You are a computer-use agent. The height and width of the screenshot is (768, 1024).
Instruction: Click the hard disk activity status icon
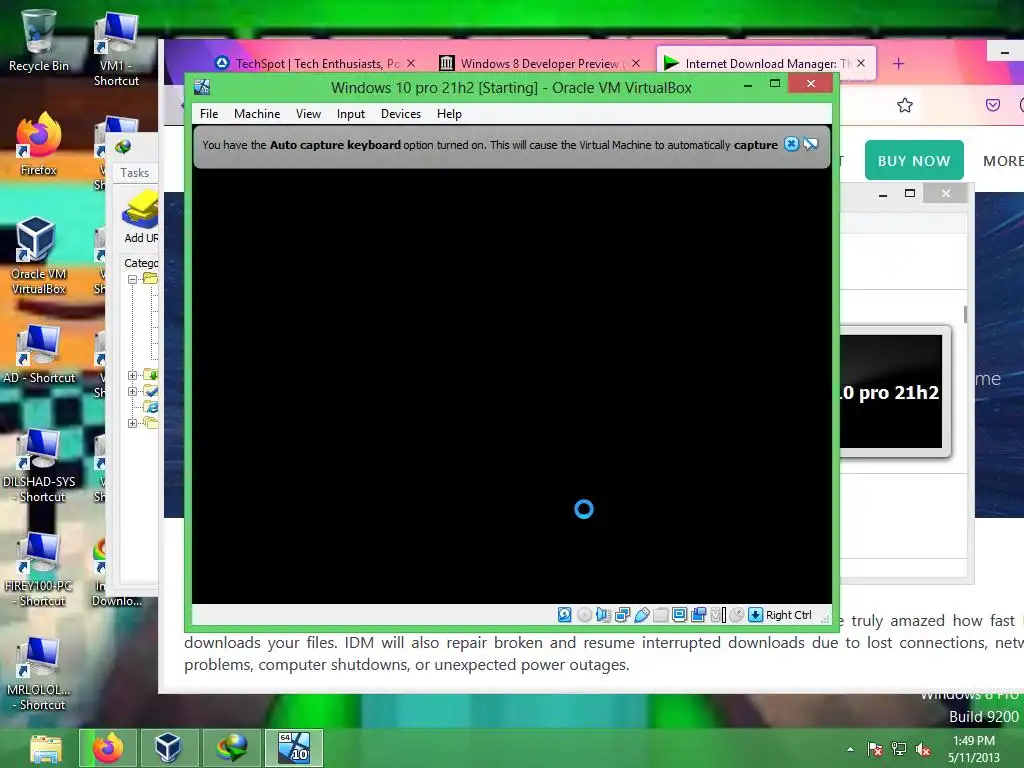tap(565, 615)
